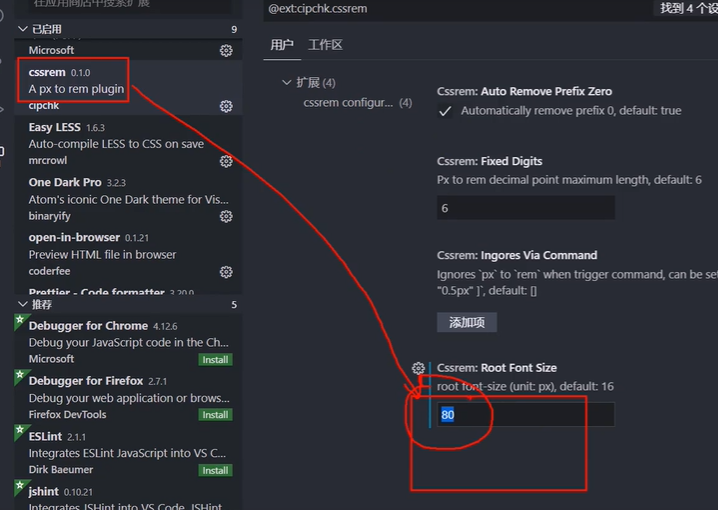This screenshot has height=510, width=718.
Task: Open the Easy LESS extension entry
Action: 129,143
